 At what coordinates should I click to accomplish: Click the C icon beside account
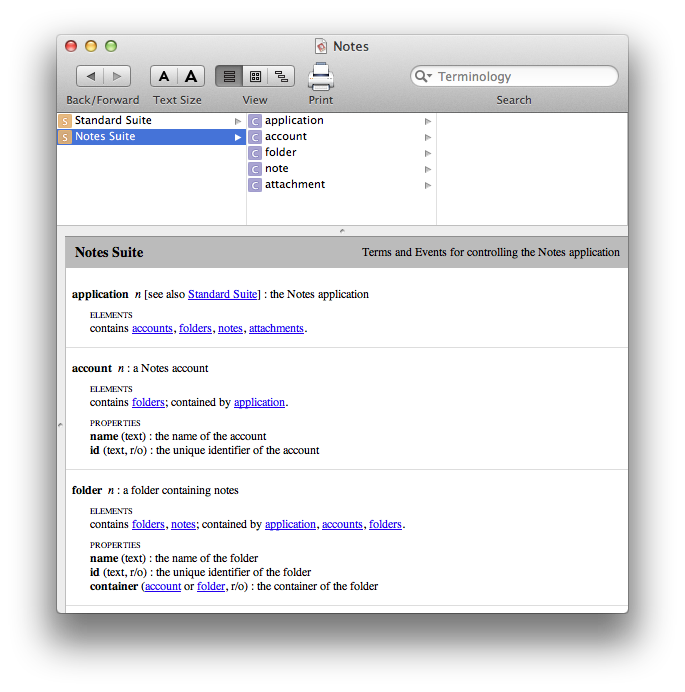pos(255,137)
